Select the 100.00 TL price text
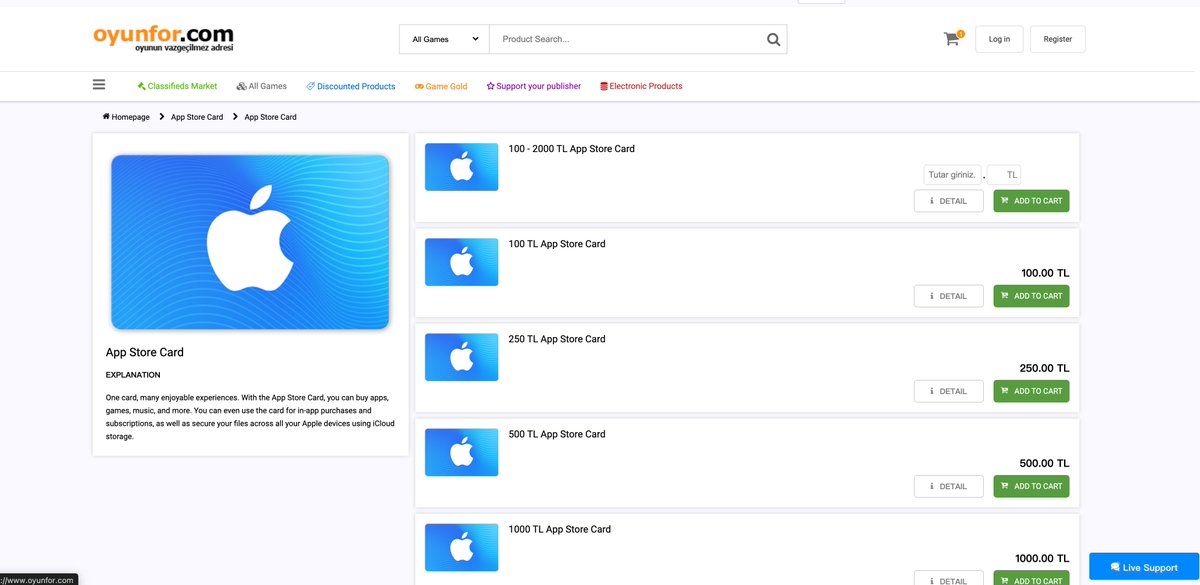Viewport: 1200px width, 585px height. pyautogui.click(x=1045, y=273)
